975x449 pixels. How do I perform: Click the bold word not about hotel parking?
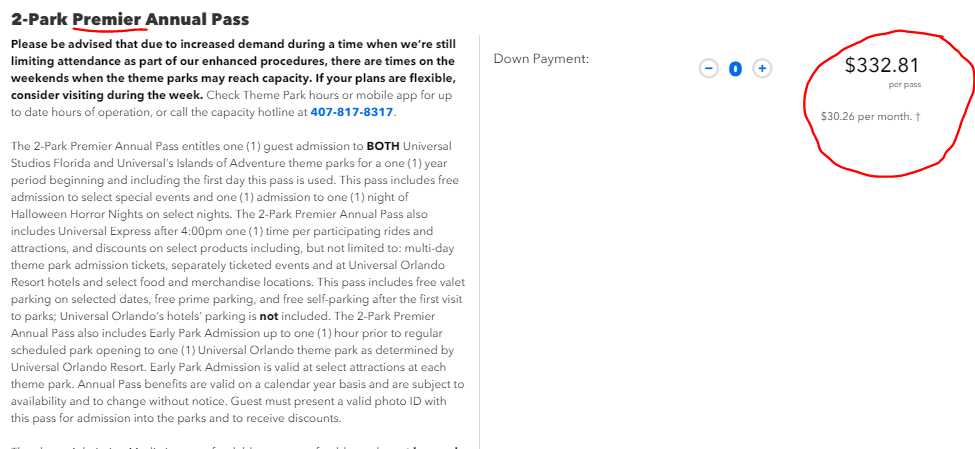click(x=268, y=317)
